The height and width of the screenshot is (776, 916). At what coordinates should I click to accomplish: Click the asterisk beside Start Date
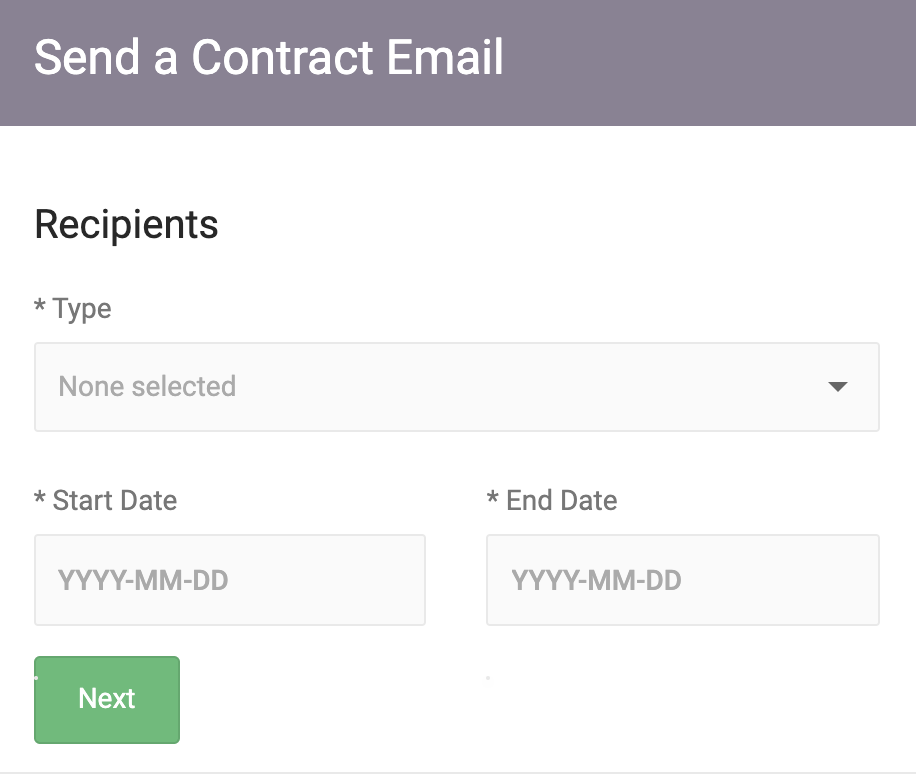pos(40,500)
